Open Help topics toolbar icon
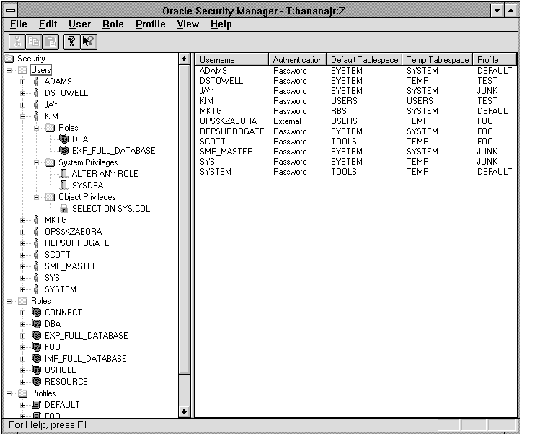The height and width of the screenshot is (437, 536). pyautogui.click(x=71, y=42)
